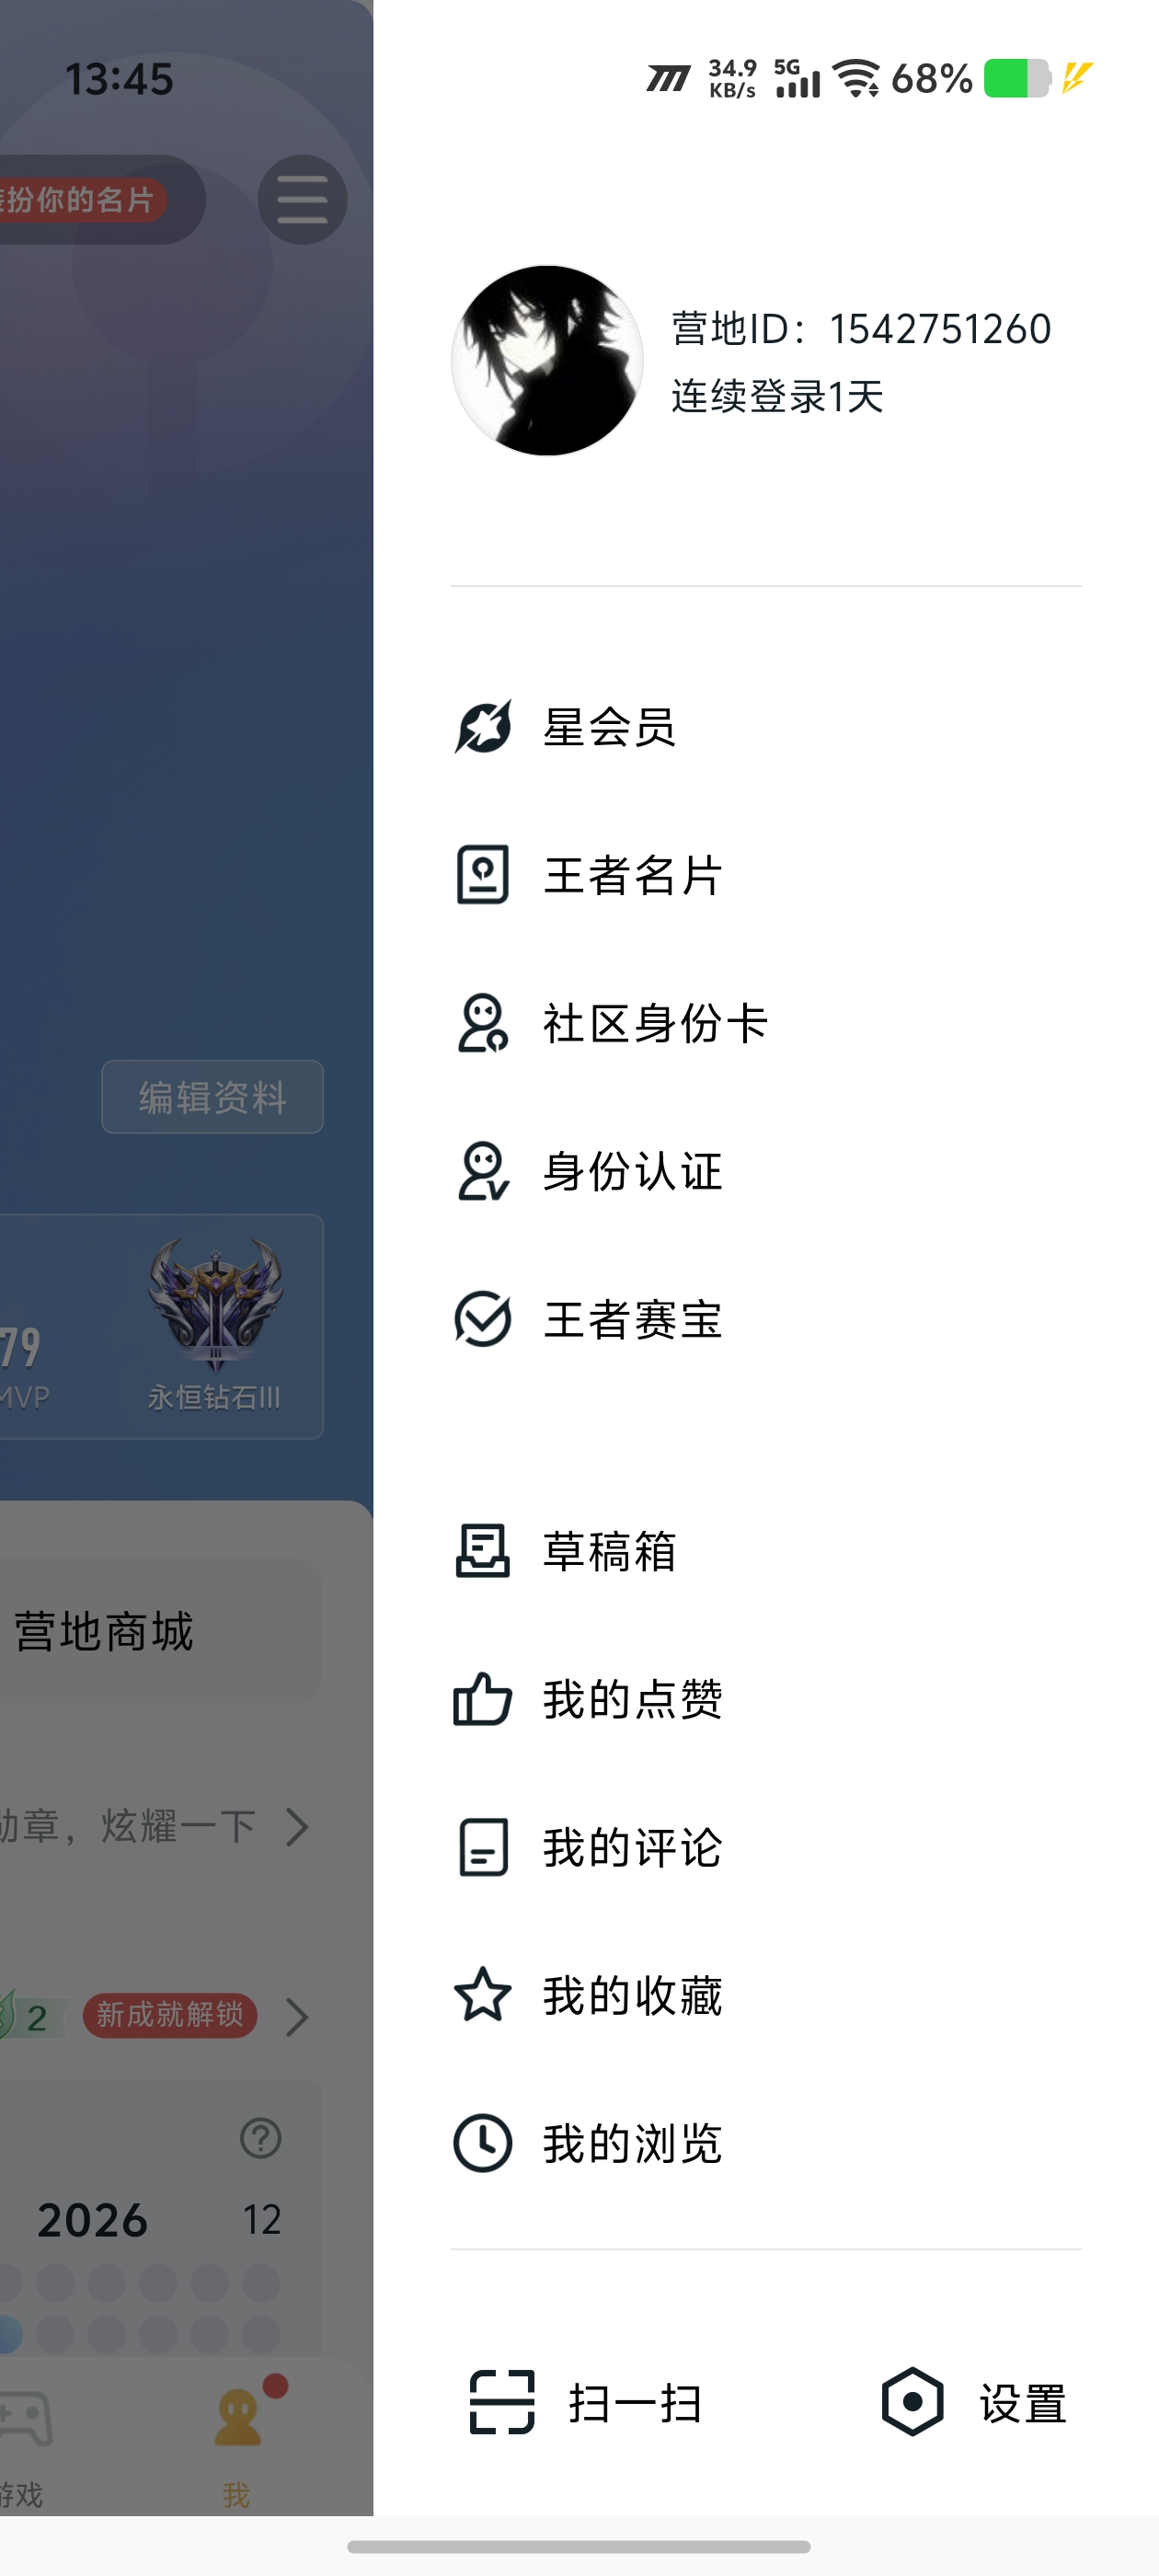
Task: Tap the calendar help question-mark icon
Action: point(261,2138)
